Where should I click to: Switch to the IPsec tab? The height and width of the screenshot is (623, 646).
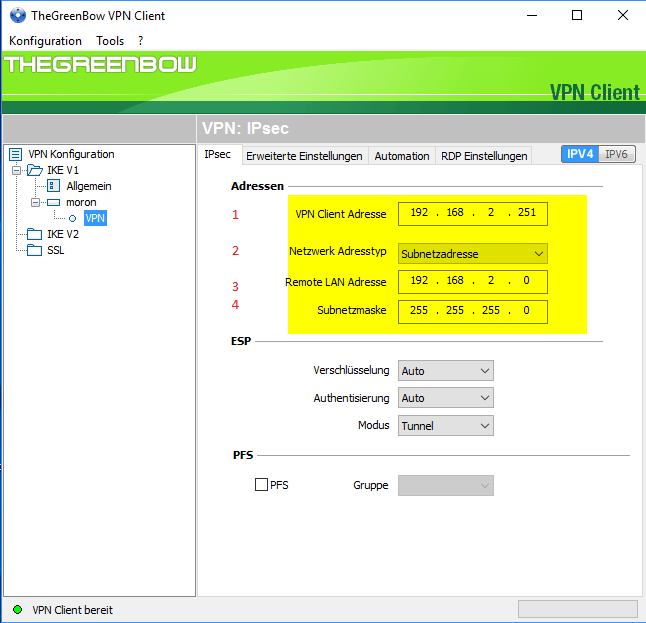click(x=218, y=155)
